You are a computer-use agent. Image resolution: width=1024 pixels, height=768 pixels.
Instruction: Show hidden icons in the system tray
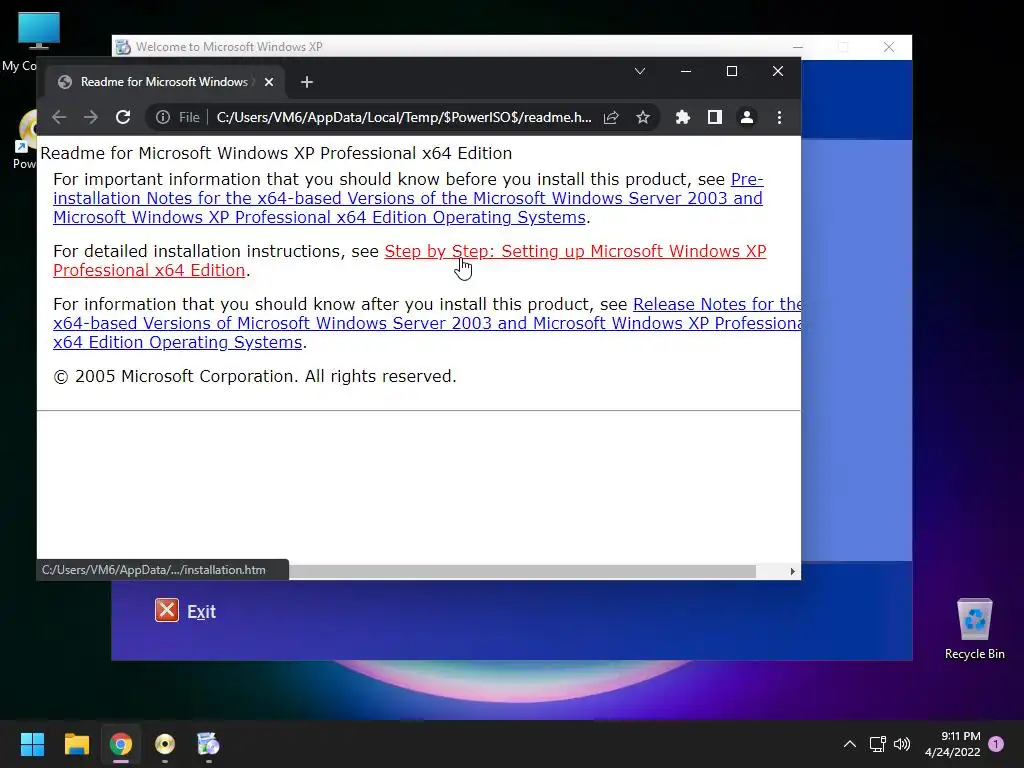pyautogui.click(x=850, y=744)
